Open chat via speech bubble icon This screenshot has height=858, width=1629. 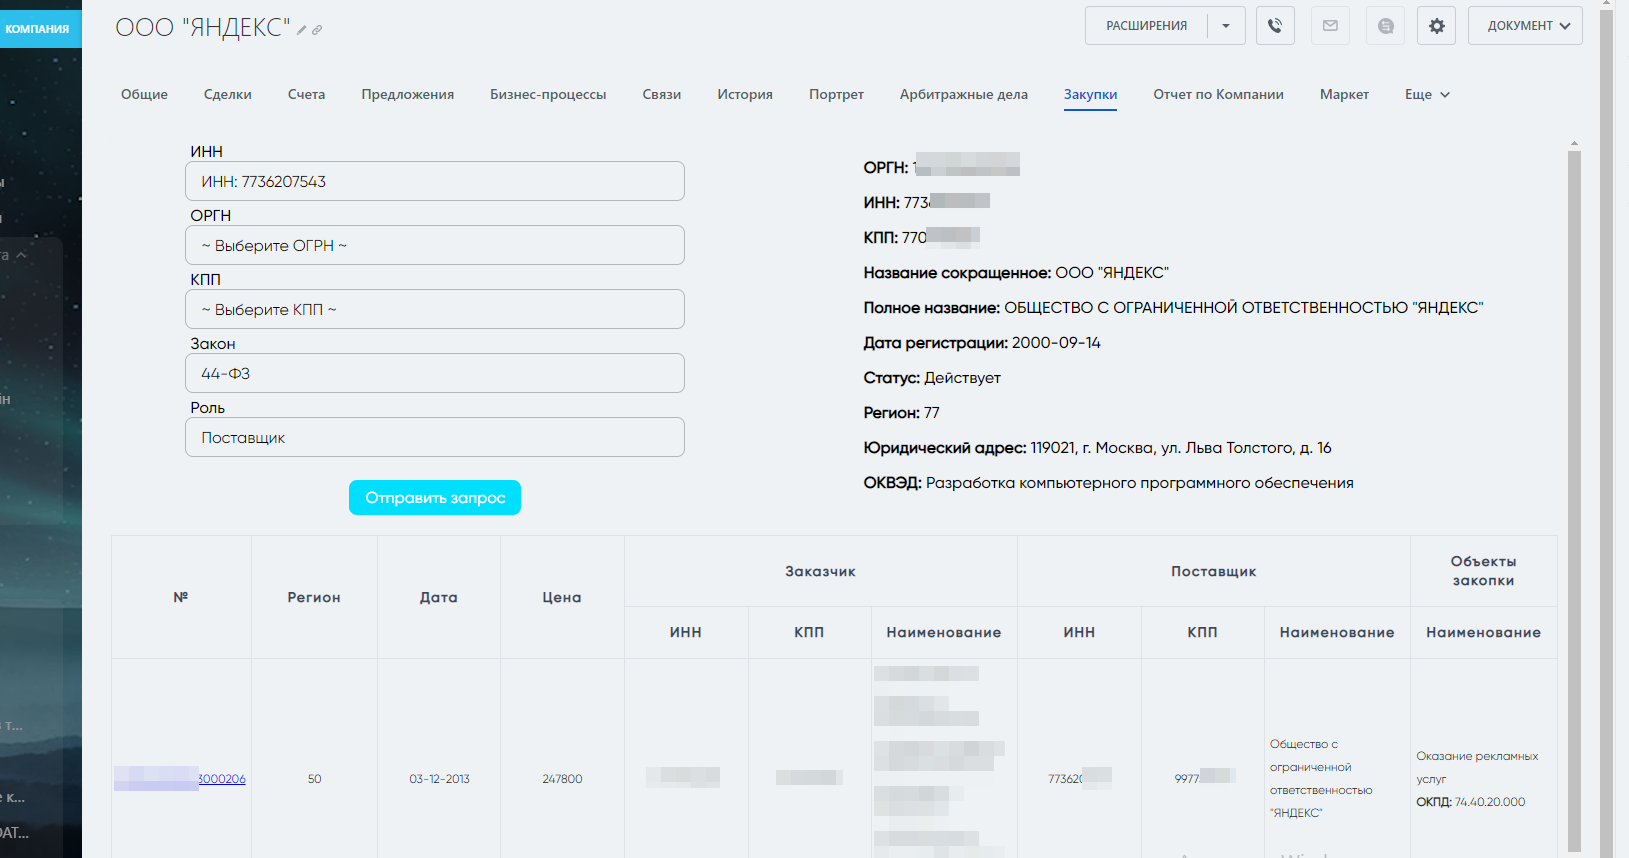pos(1385,26)
